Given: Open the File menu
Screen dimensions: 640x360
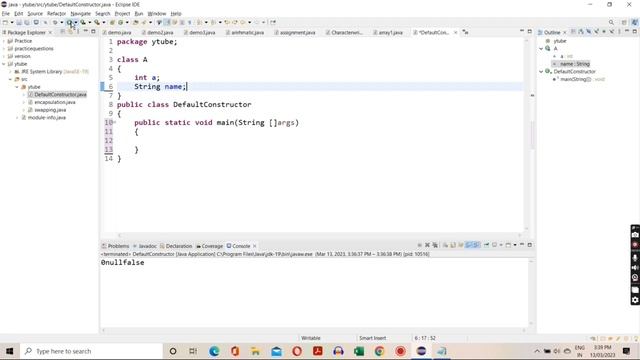Looking at the screenshot, I should pyautogui.click(x=6, y=13).
